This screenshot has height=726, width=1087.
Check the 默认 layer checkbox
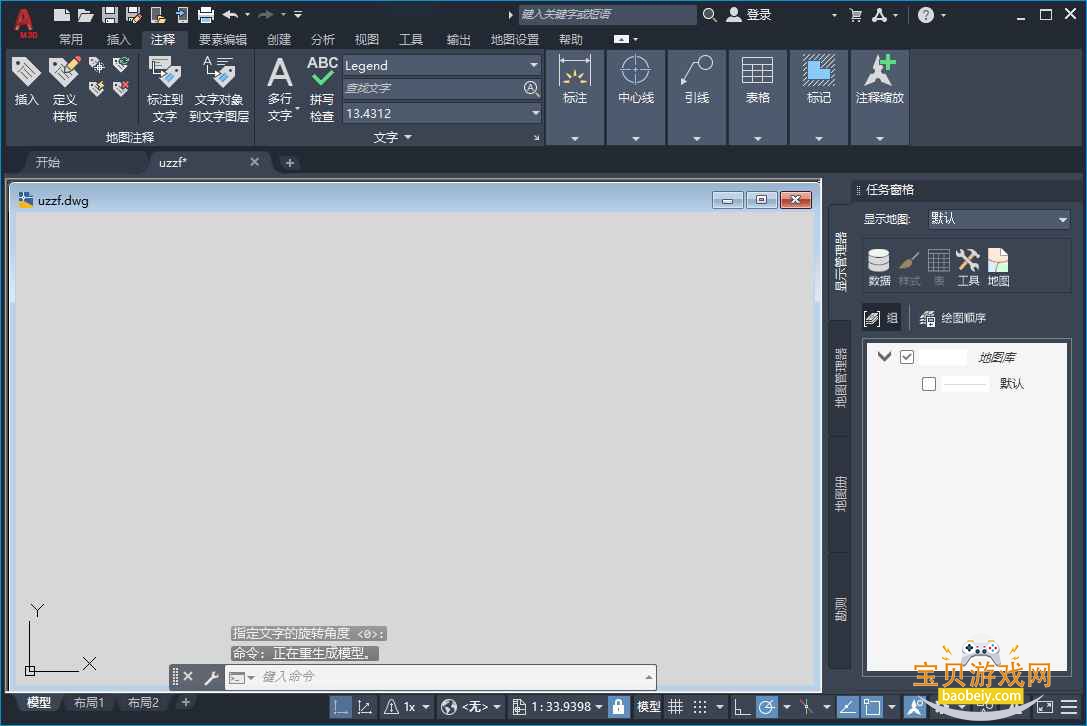coord(929,383)
